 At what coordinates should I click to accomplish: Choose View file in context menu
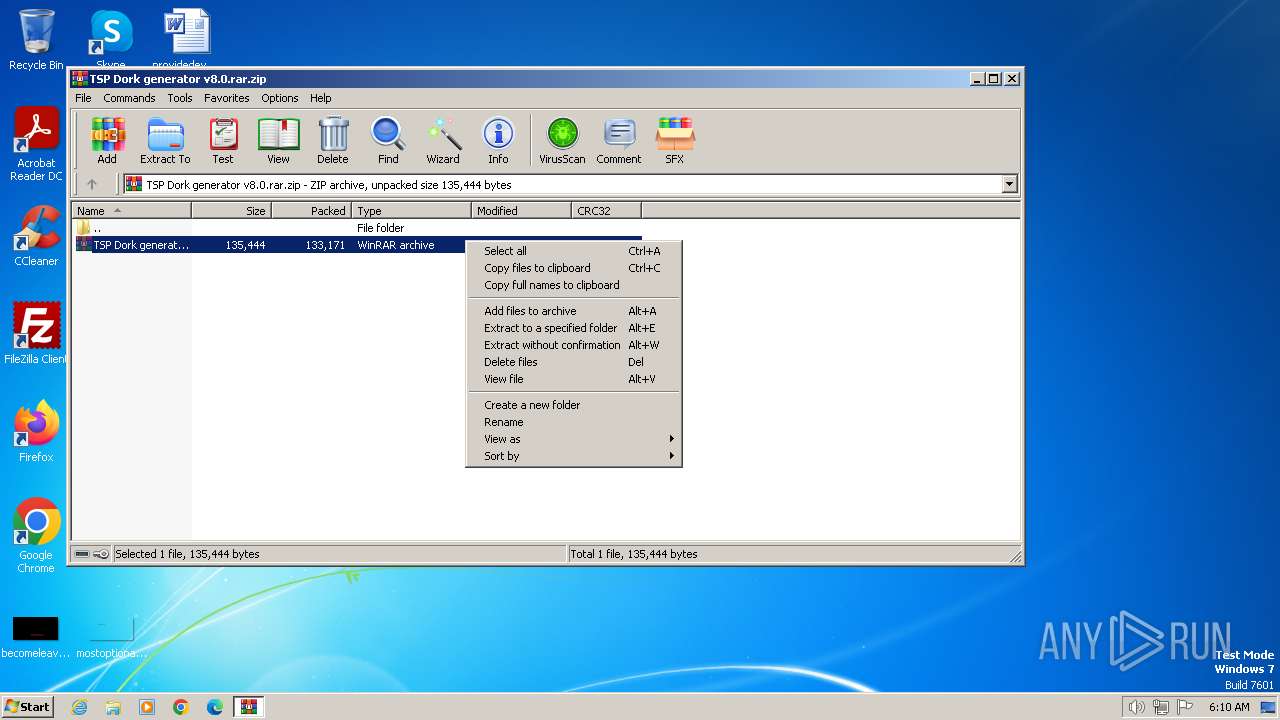(x=574, y=379)
